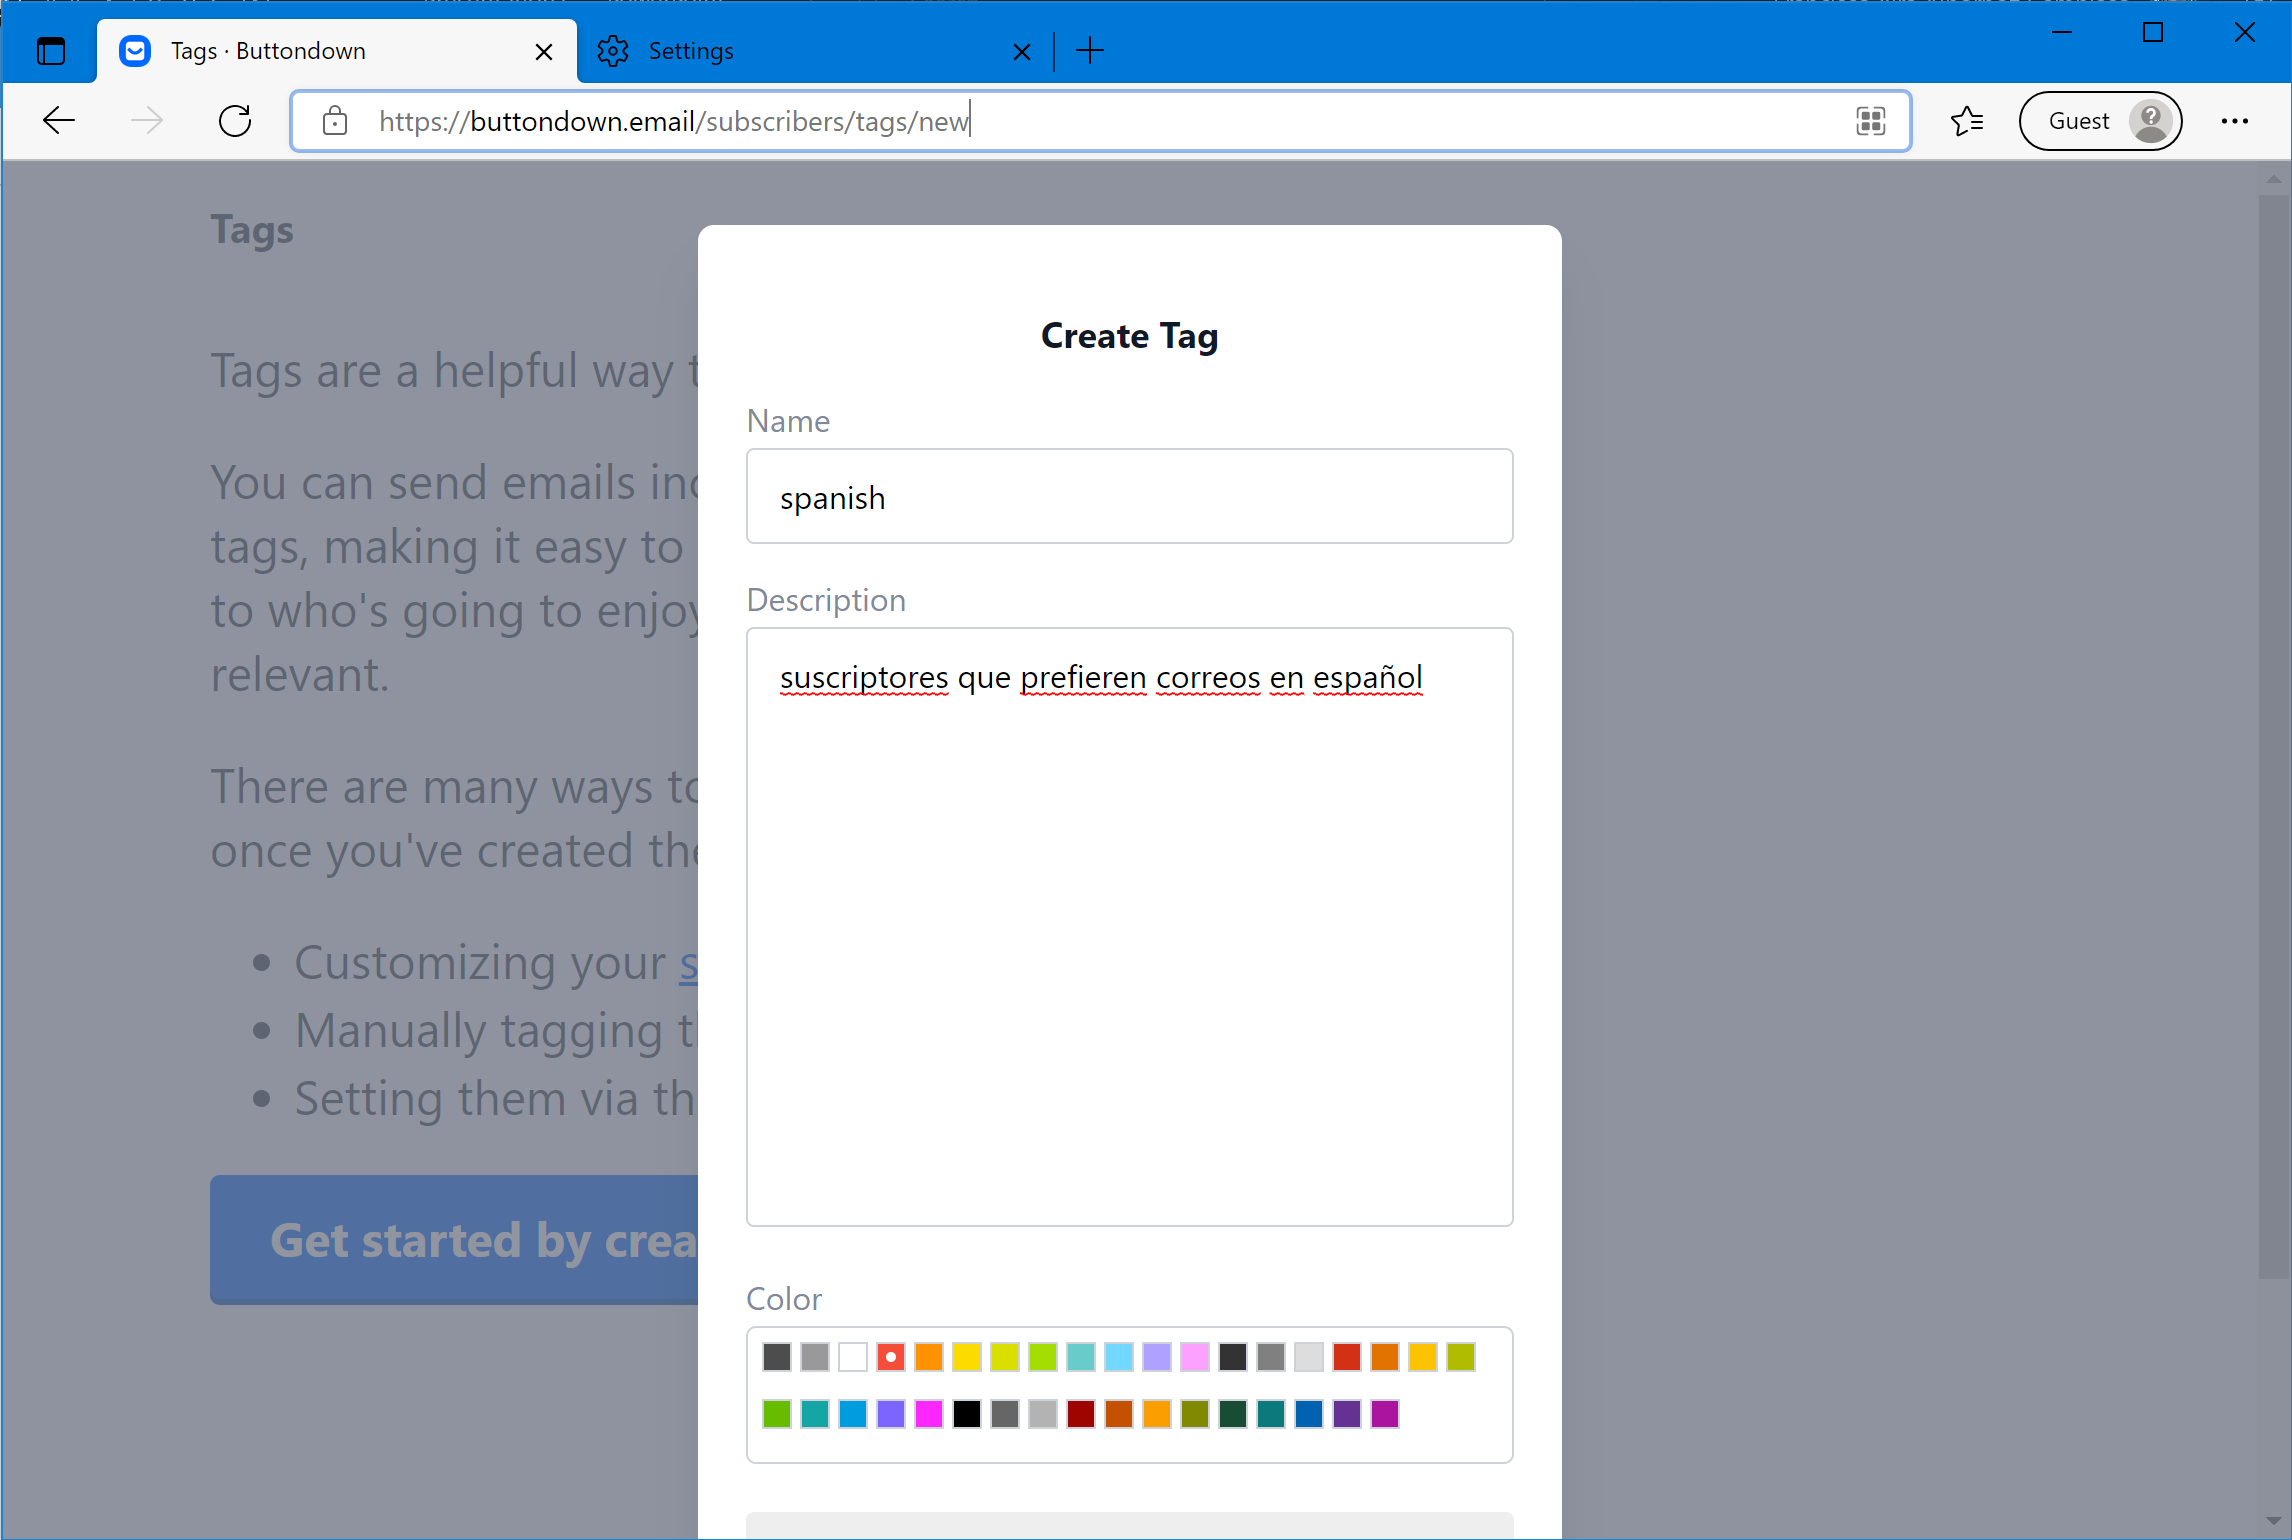Select the white color swatch
2292x1540 pixels.
point(853,1357)
